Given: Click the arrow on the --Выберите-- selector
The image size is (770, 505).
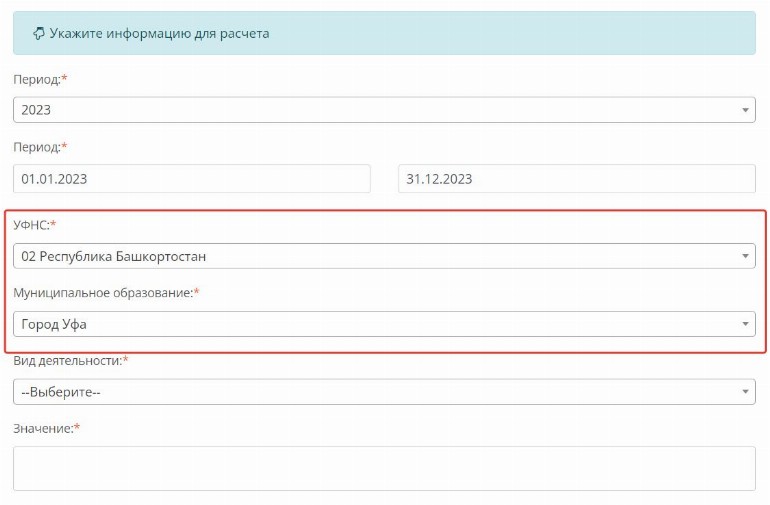Looking at the screenshot, I should (746, 392).
